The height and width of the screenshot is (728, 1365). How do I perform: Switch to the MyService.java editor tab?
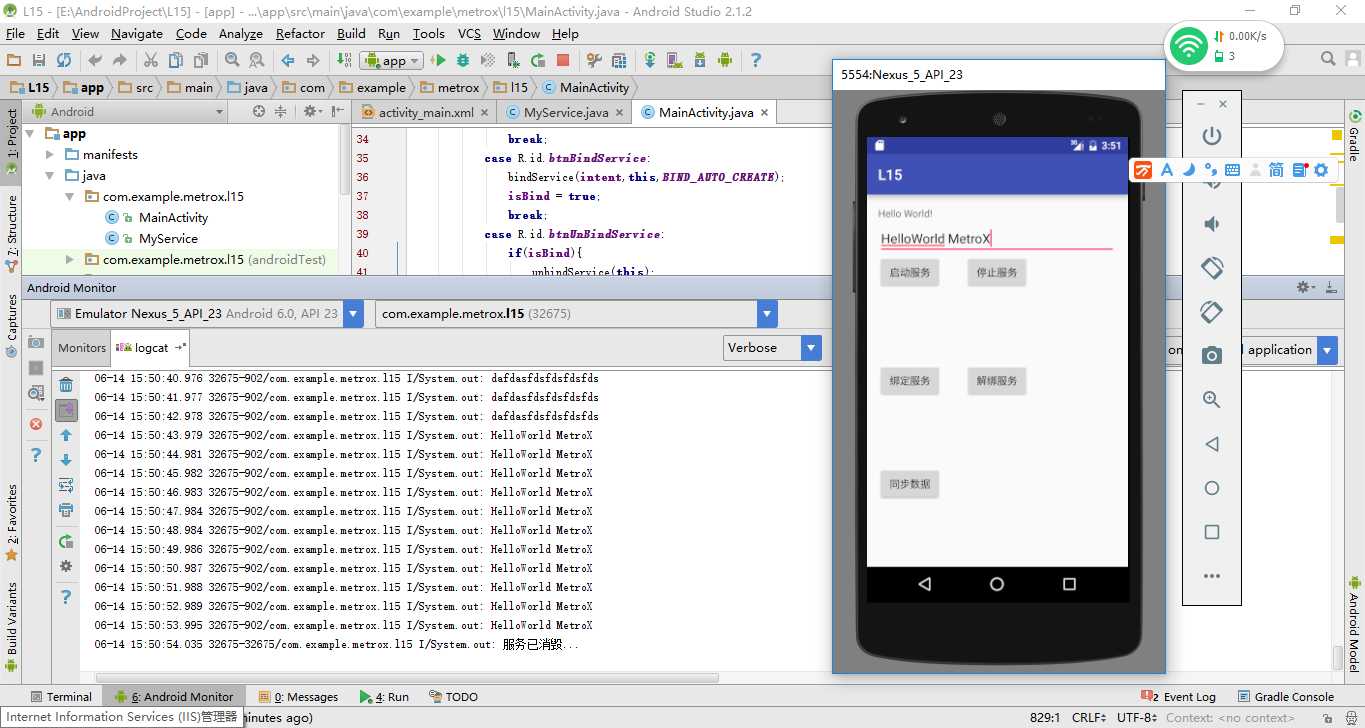(566, 113)
